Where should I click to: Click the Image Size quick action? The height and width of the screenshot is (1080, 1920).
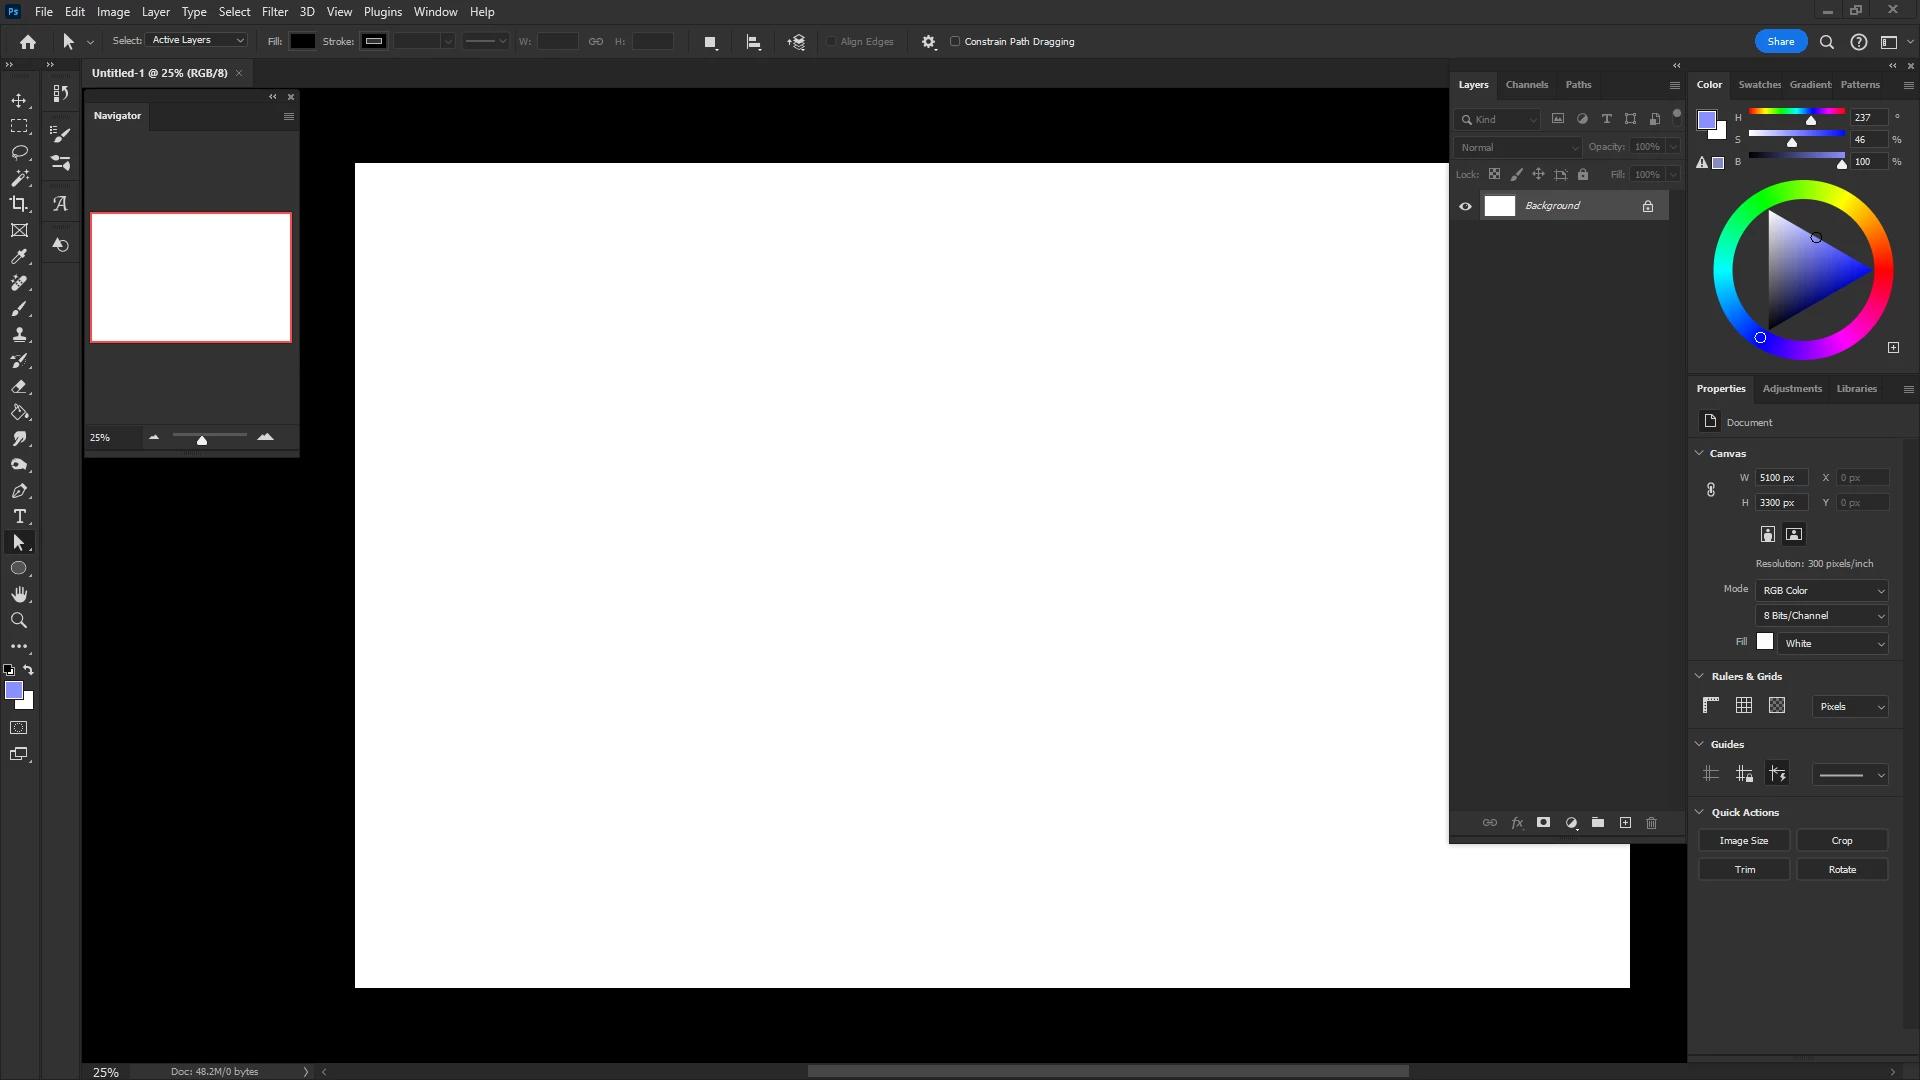coord(1743,841)
